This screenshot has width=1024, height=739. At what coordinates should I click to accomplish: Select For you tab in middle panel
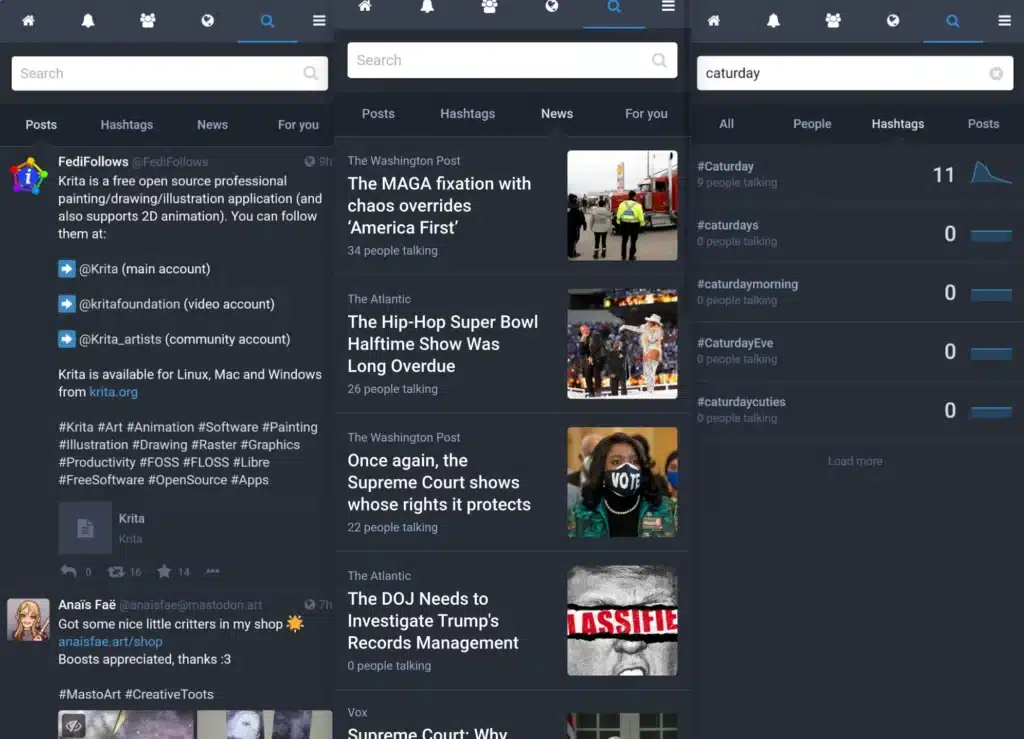(647, 114)
